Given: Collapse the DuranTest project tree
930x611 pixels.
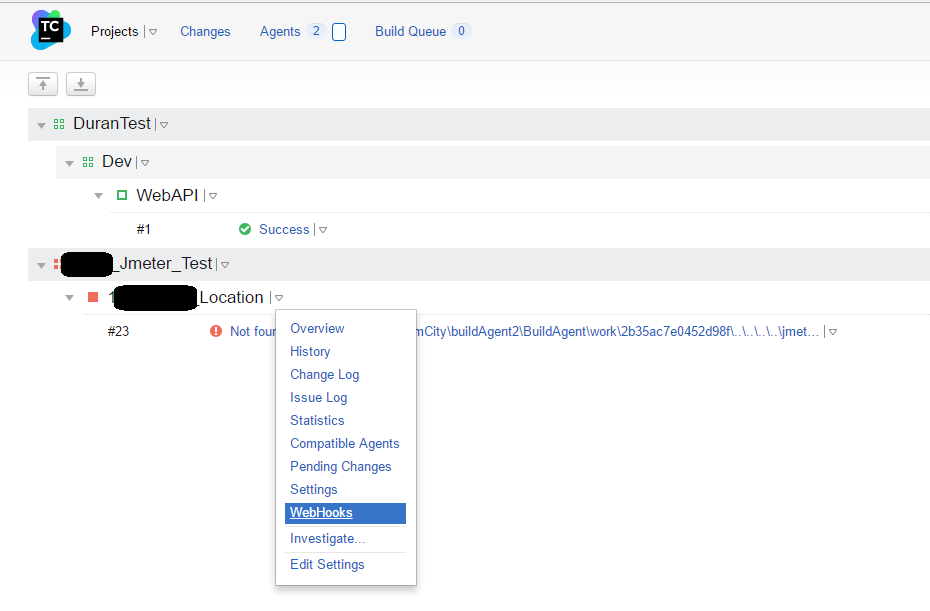Looking at the screenshot, I should tap(41, 125).
